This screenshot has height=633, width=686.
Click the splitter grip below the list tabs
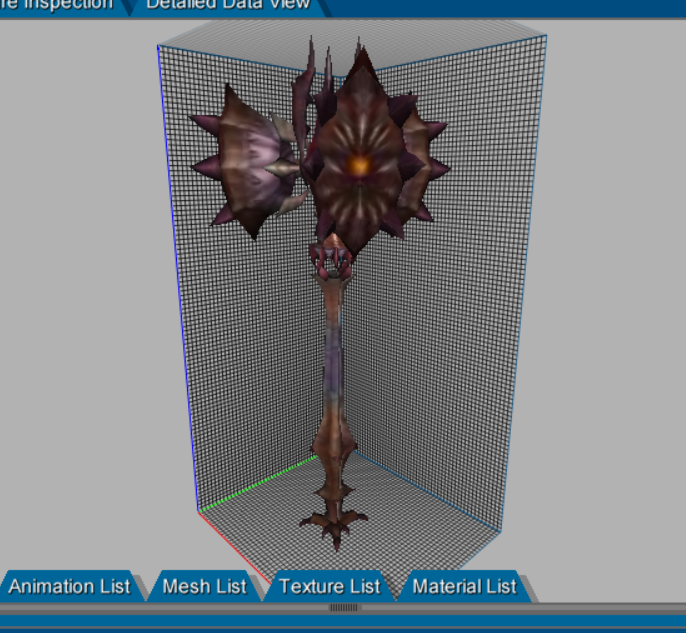343,607
